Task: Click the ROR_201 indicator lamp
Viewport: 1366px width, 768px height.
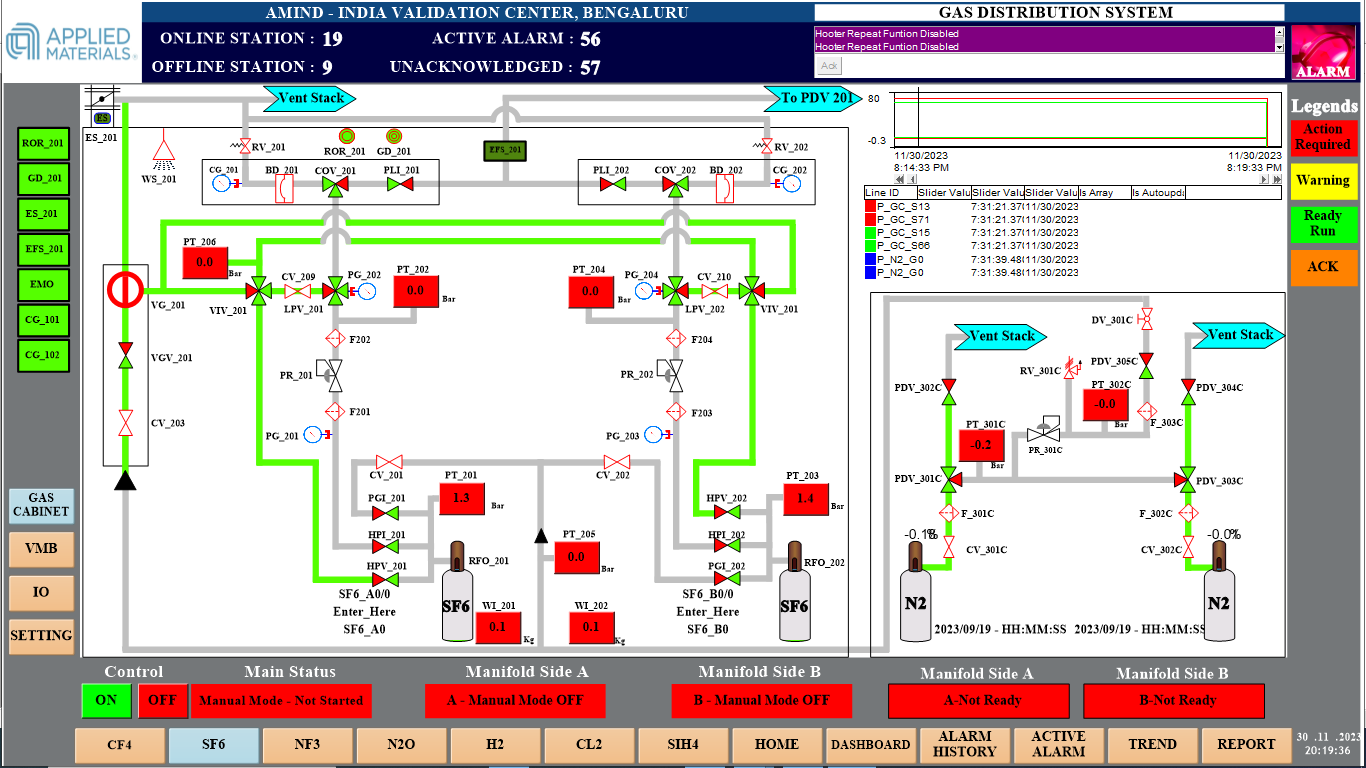Action: coord(347,136)
